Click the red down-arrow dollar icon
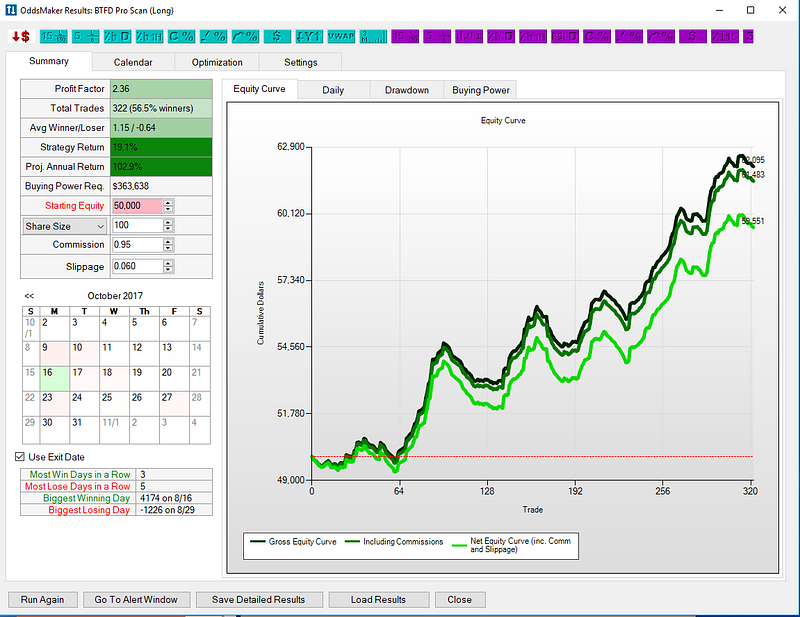 click(x=21, y=37)
